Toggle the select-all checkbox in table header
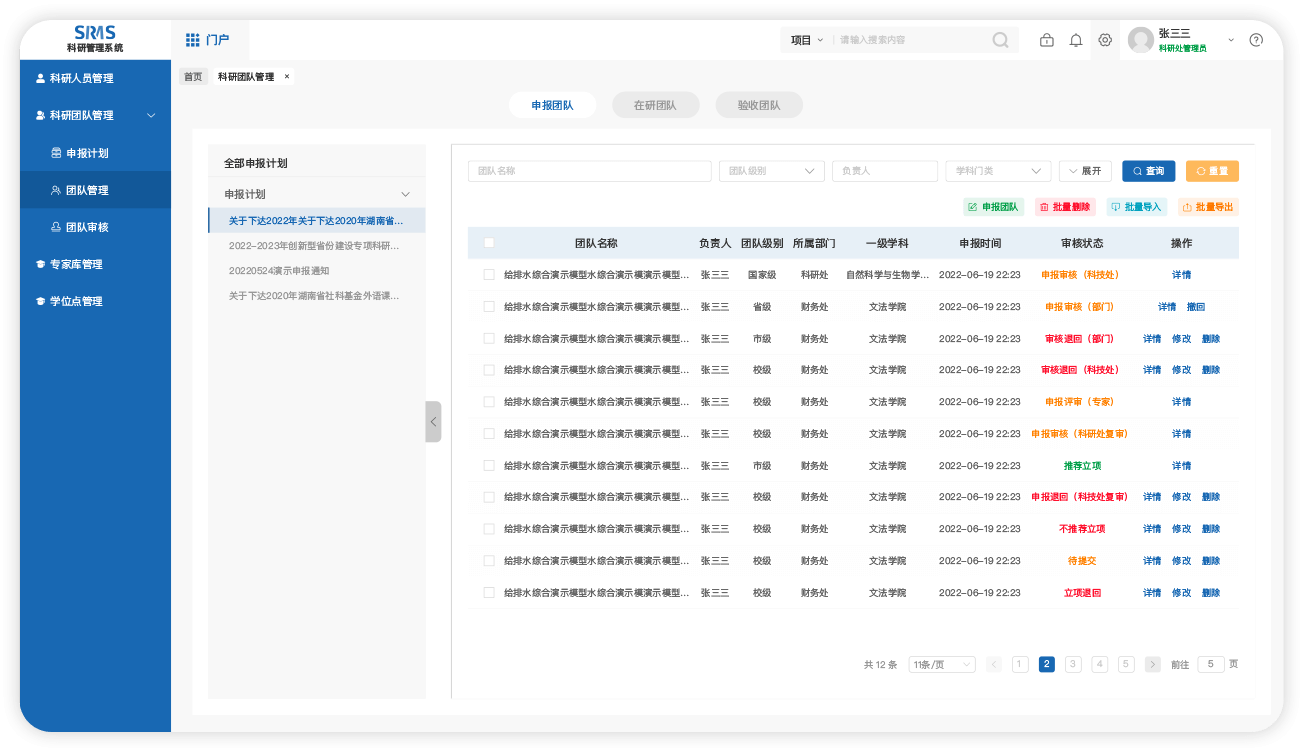The image size is (1304, 752). [x=489, y=243]
